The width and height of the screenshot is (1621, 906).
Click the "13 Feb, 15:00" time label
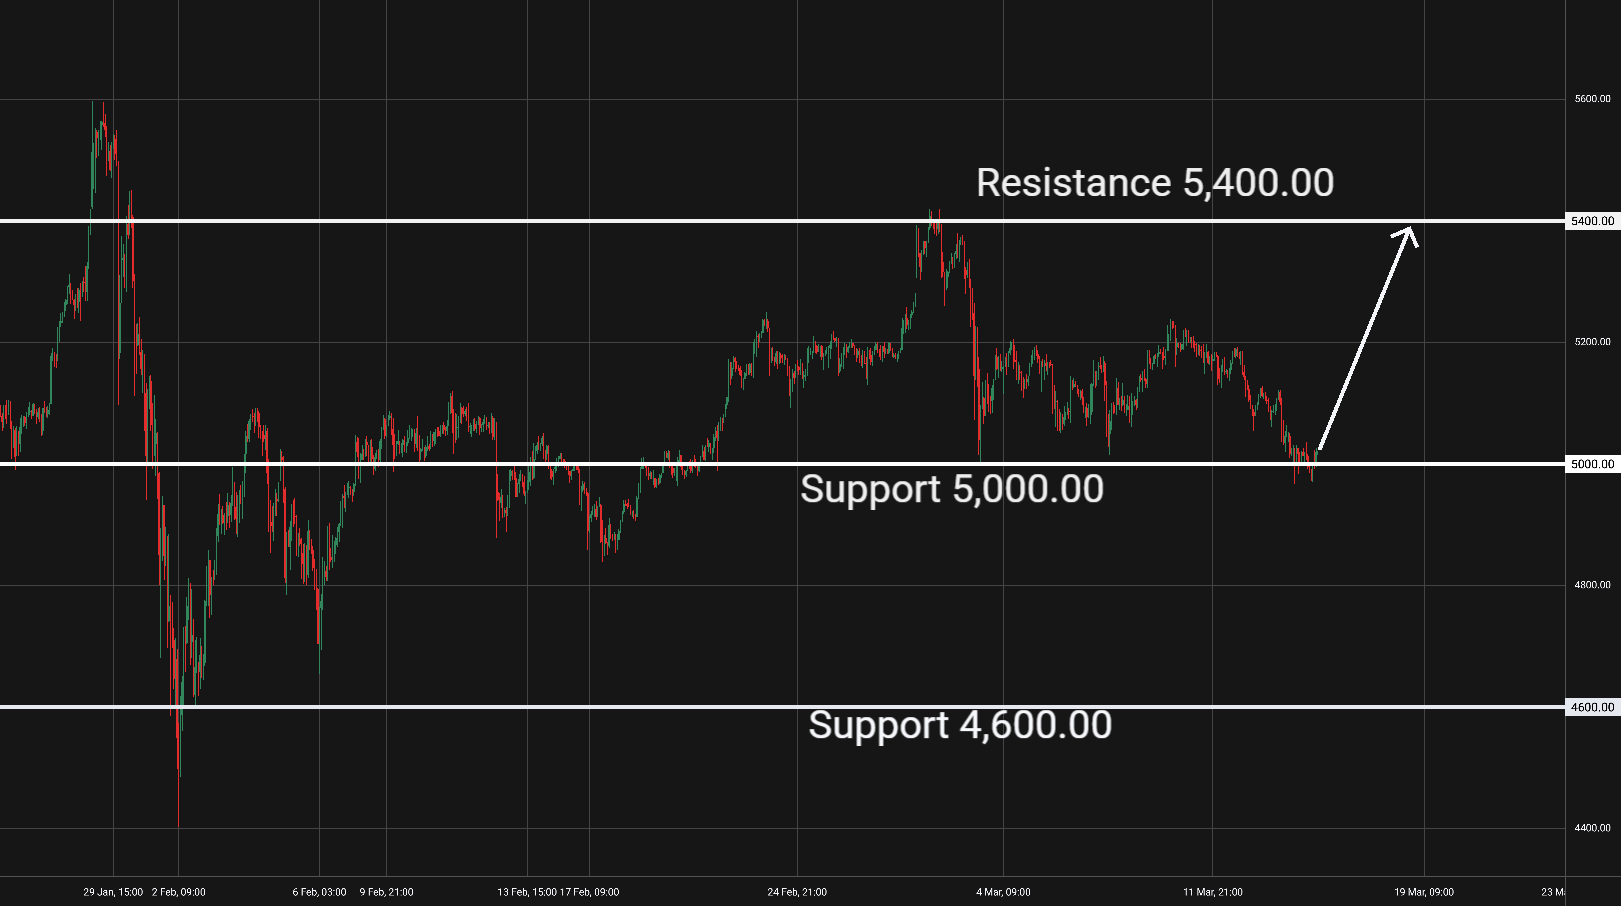[527, 892]
